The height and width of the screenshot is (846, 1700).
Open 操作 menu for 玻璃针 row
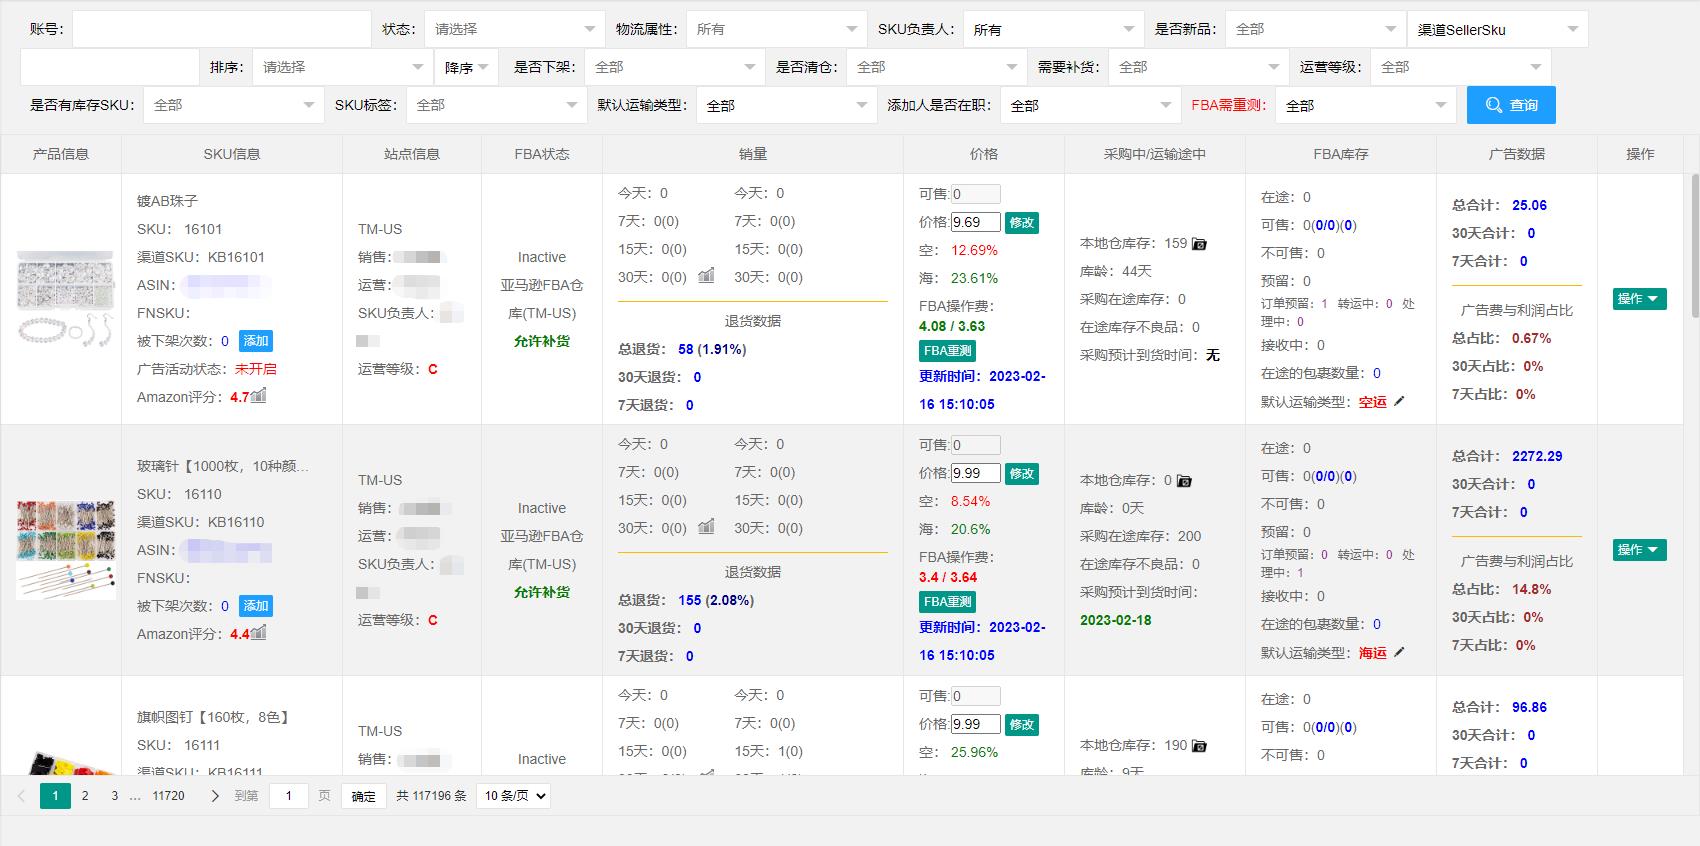tap(1639, 550)
